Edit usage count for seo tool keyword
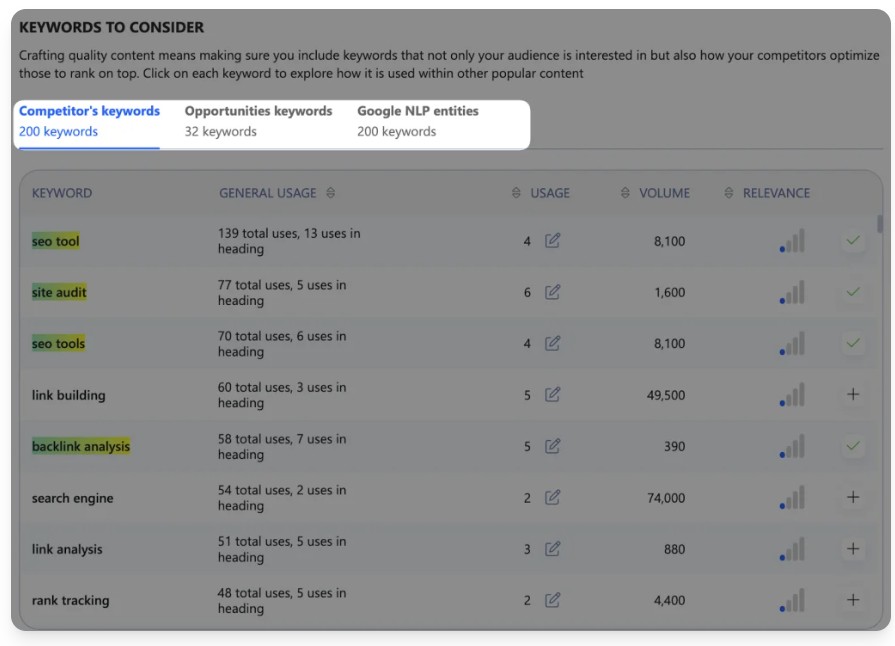Screen dimensions: 895x646 [x=552, y=241]
